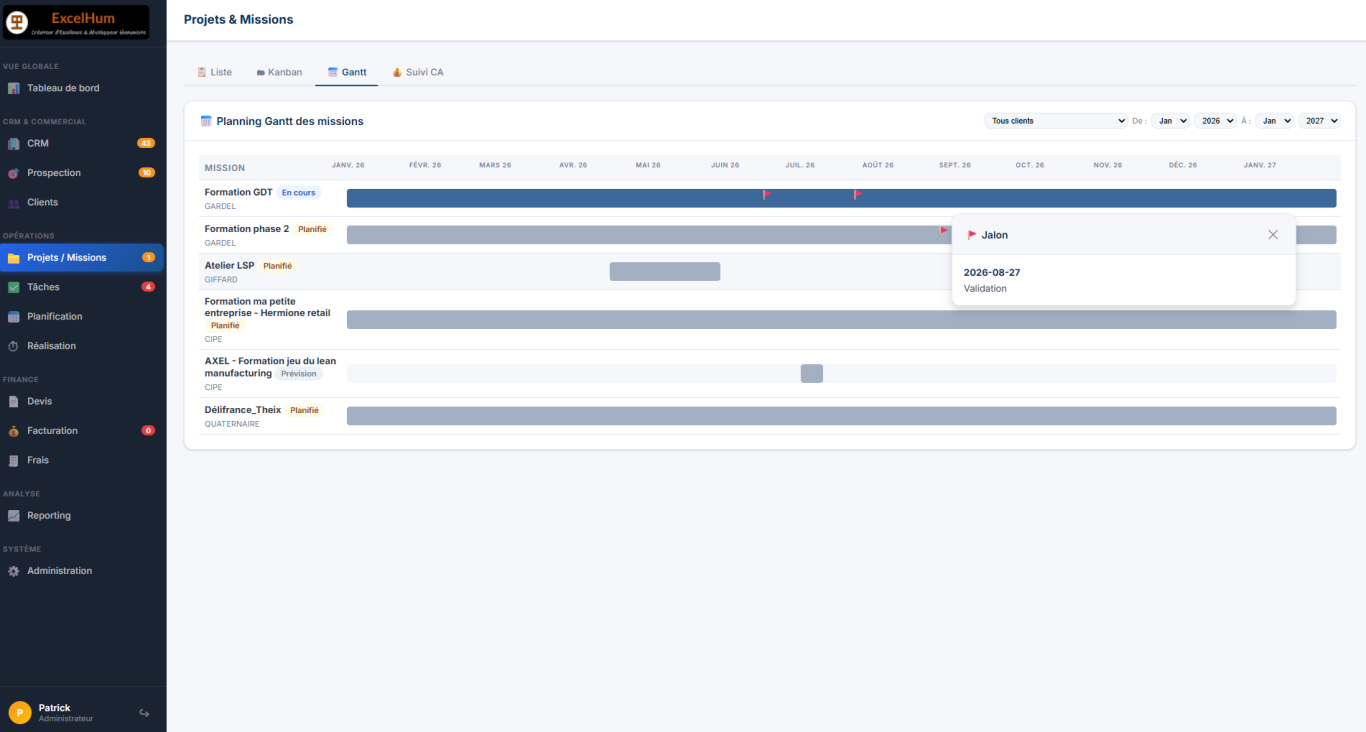The height and width of the screenshot is (732, 1366).
Task: Click the AXEL Formation jeu du lean bar
Action: coord(812,373)
